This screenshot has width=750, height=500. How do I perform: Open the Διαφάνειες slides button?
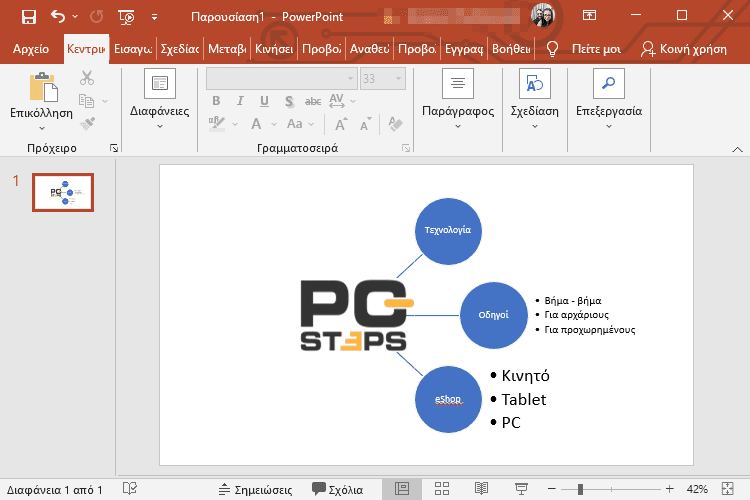[x=160, y=99]
